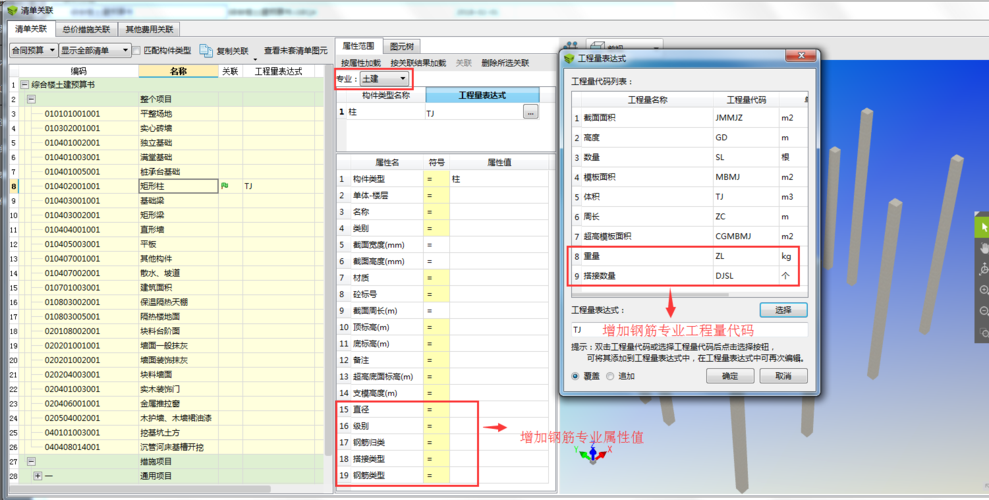This screenshot has width=989, height=500.
Task: Collapse the 综合楼土建预算书 tree node
Action: click(x=25, y=84)
